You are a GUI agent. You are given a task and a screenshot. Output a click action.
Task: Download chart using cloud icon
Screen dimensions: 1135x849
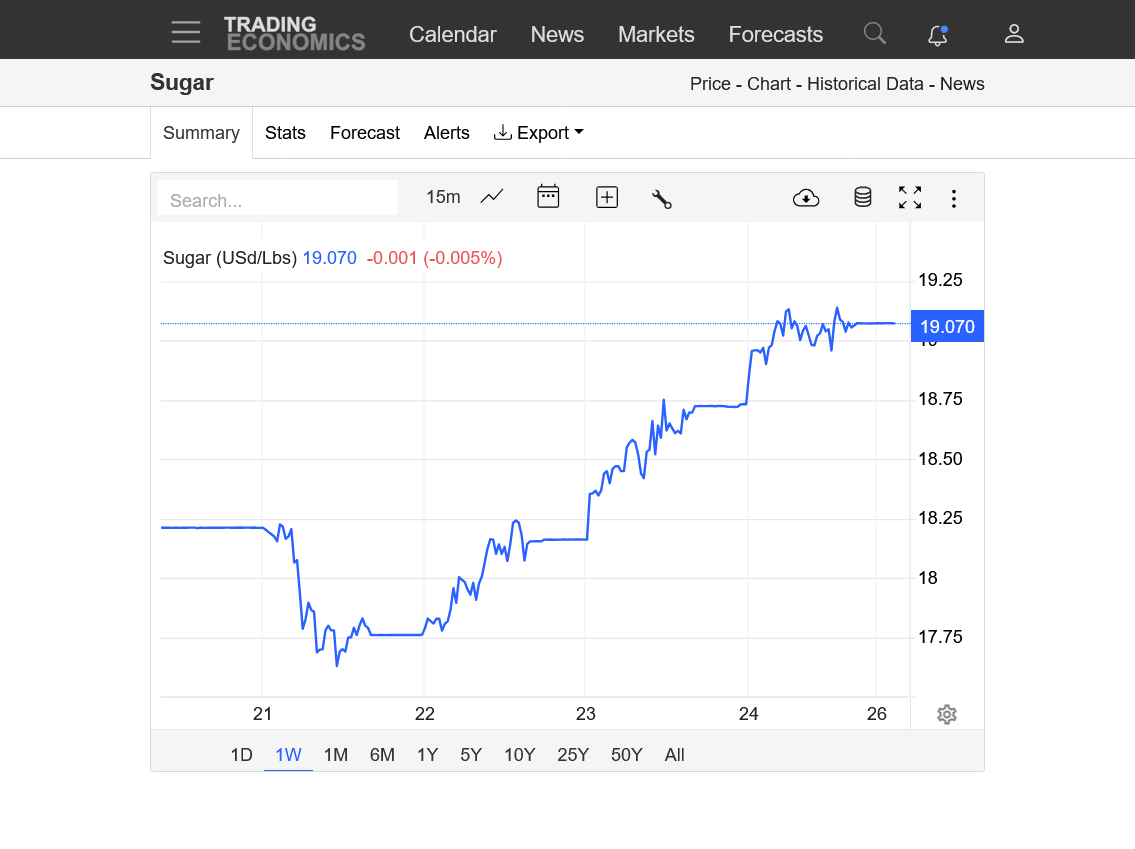tap(806, 198)
